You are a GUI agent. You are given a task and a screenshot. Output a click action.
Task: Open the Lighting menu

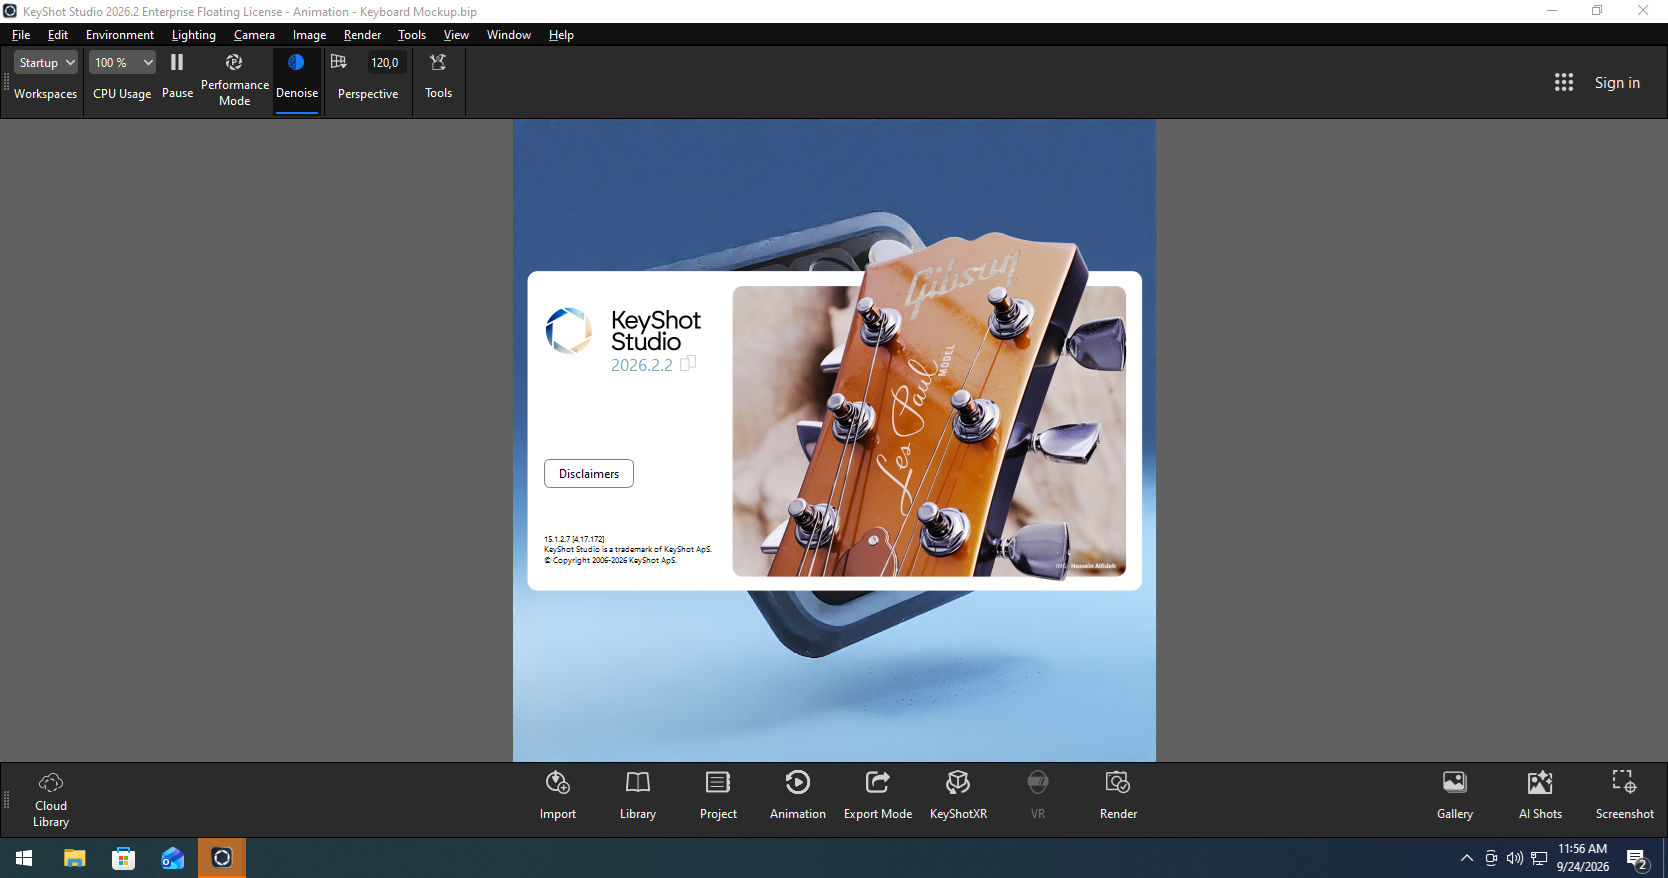(x=194, y=35)
